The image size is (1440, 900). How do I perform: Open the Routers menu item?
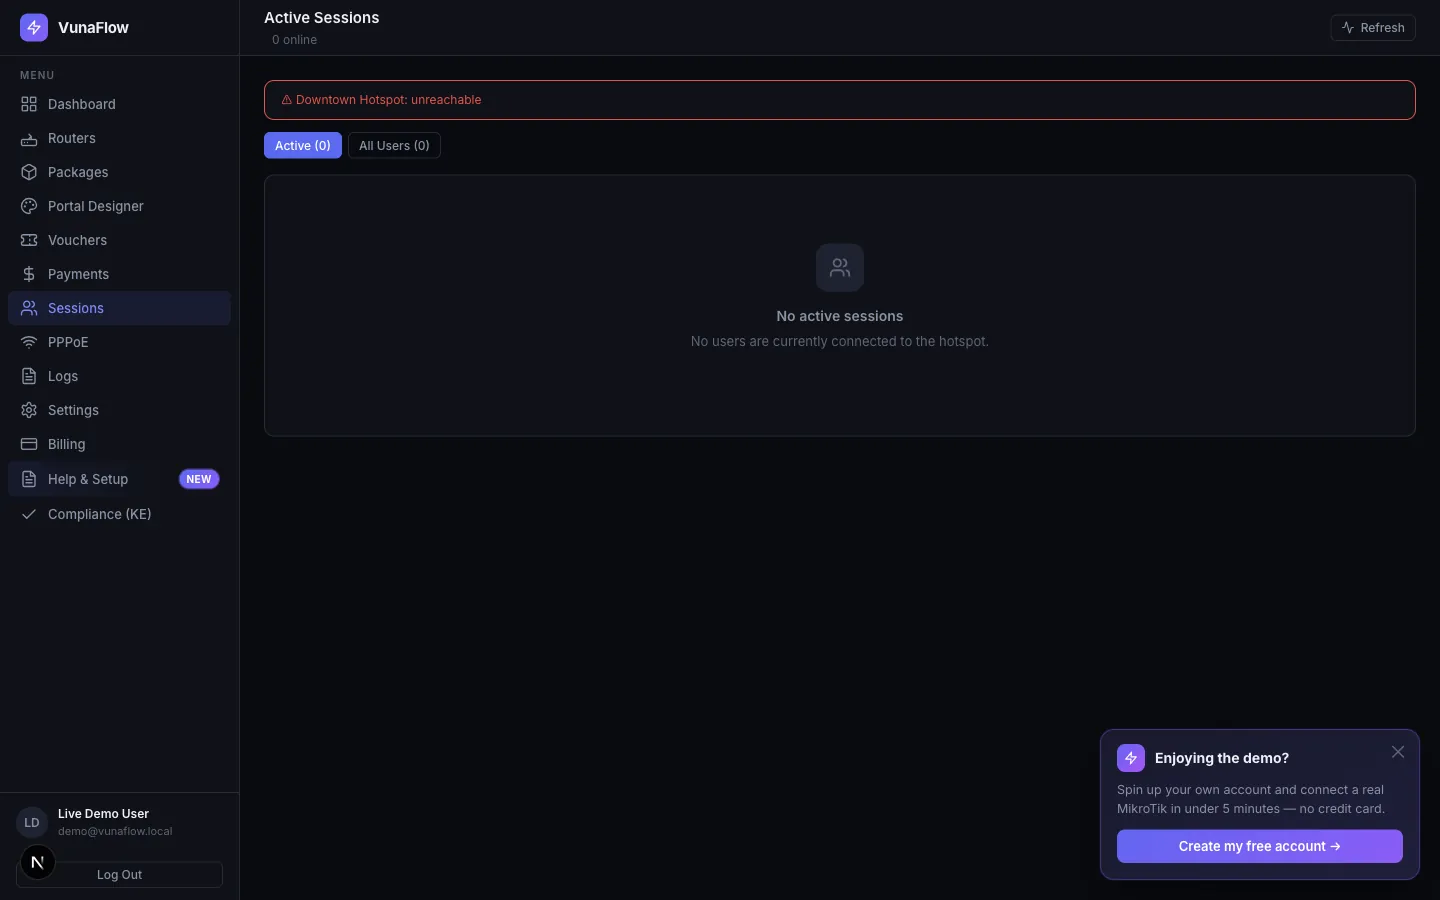119,138
